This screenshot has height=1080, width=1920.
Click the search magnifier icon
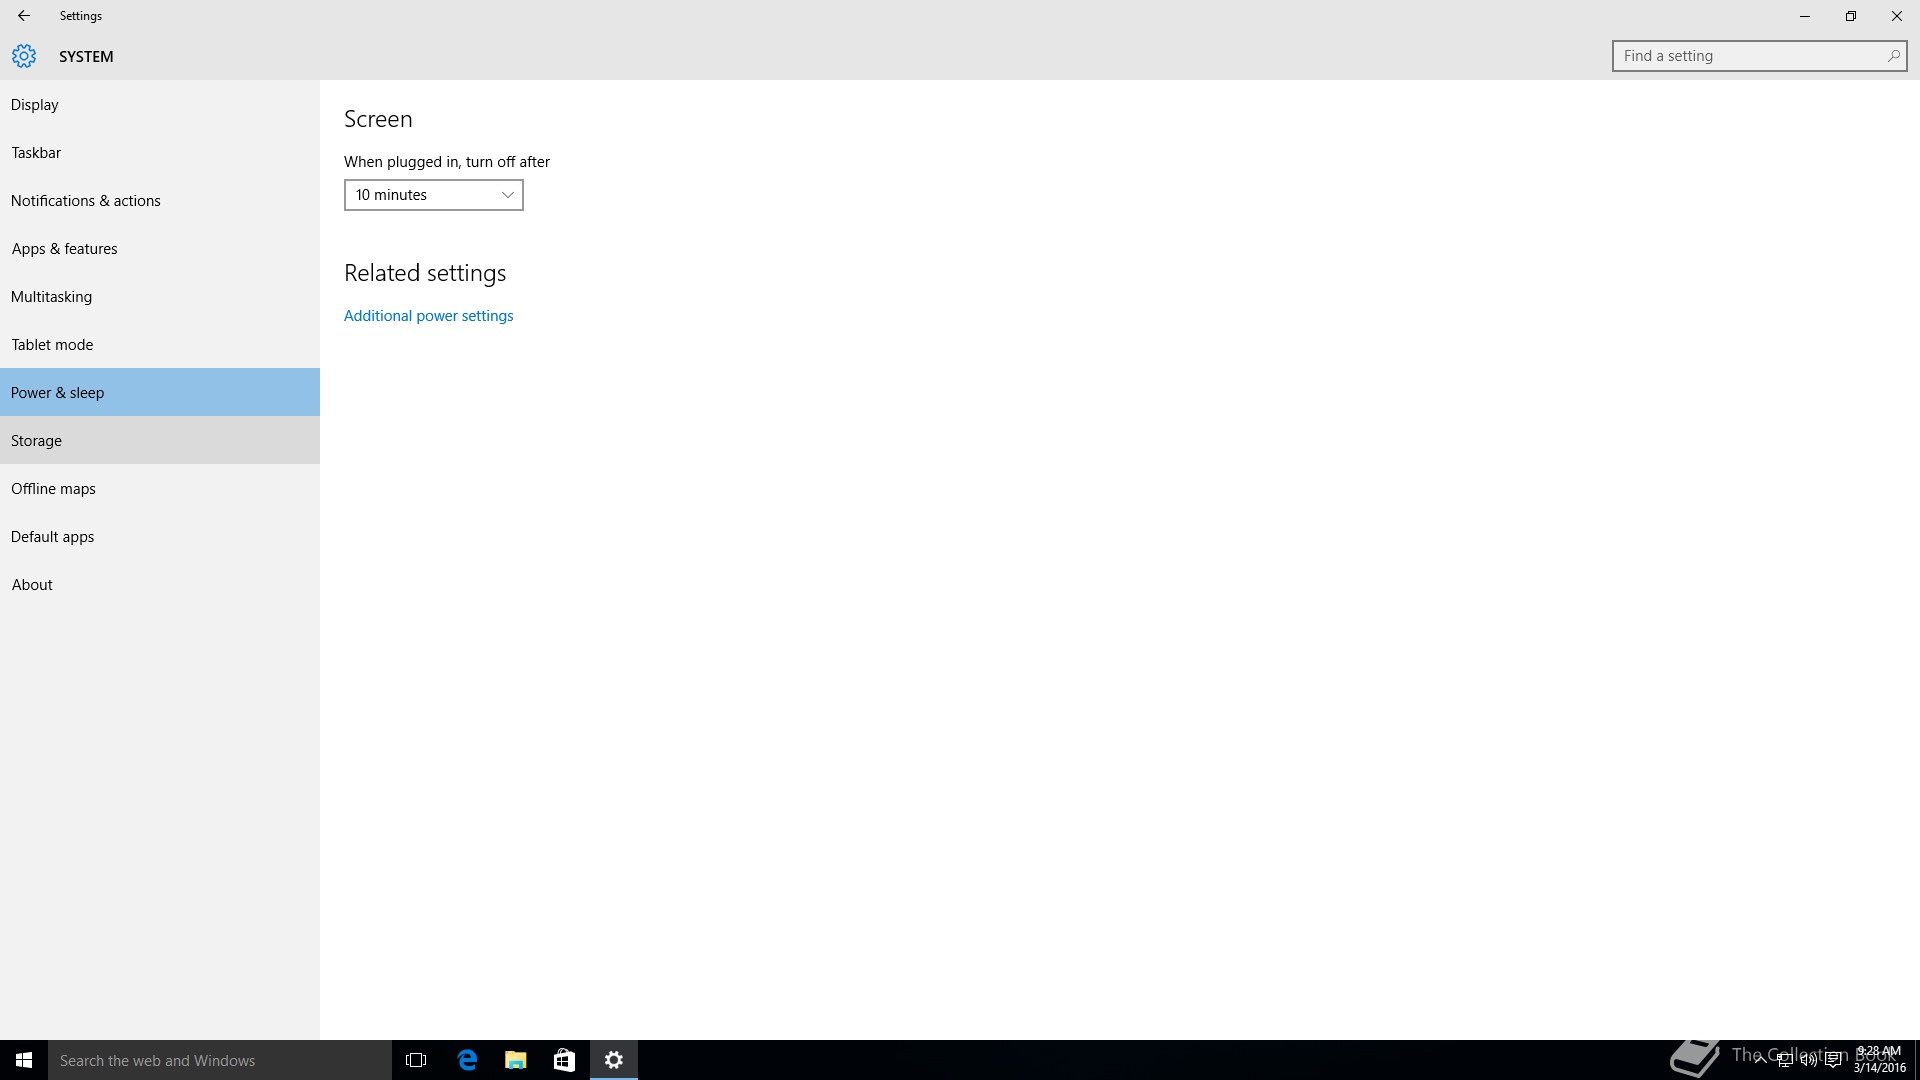1893,56
